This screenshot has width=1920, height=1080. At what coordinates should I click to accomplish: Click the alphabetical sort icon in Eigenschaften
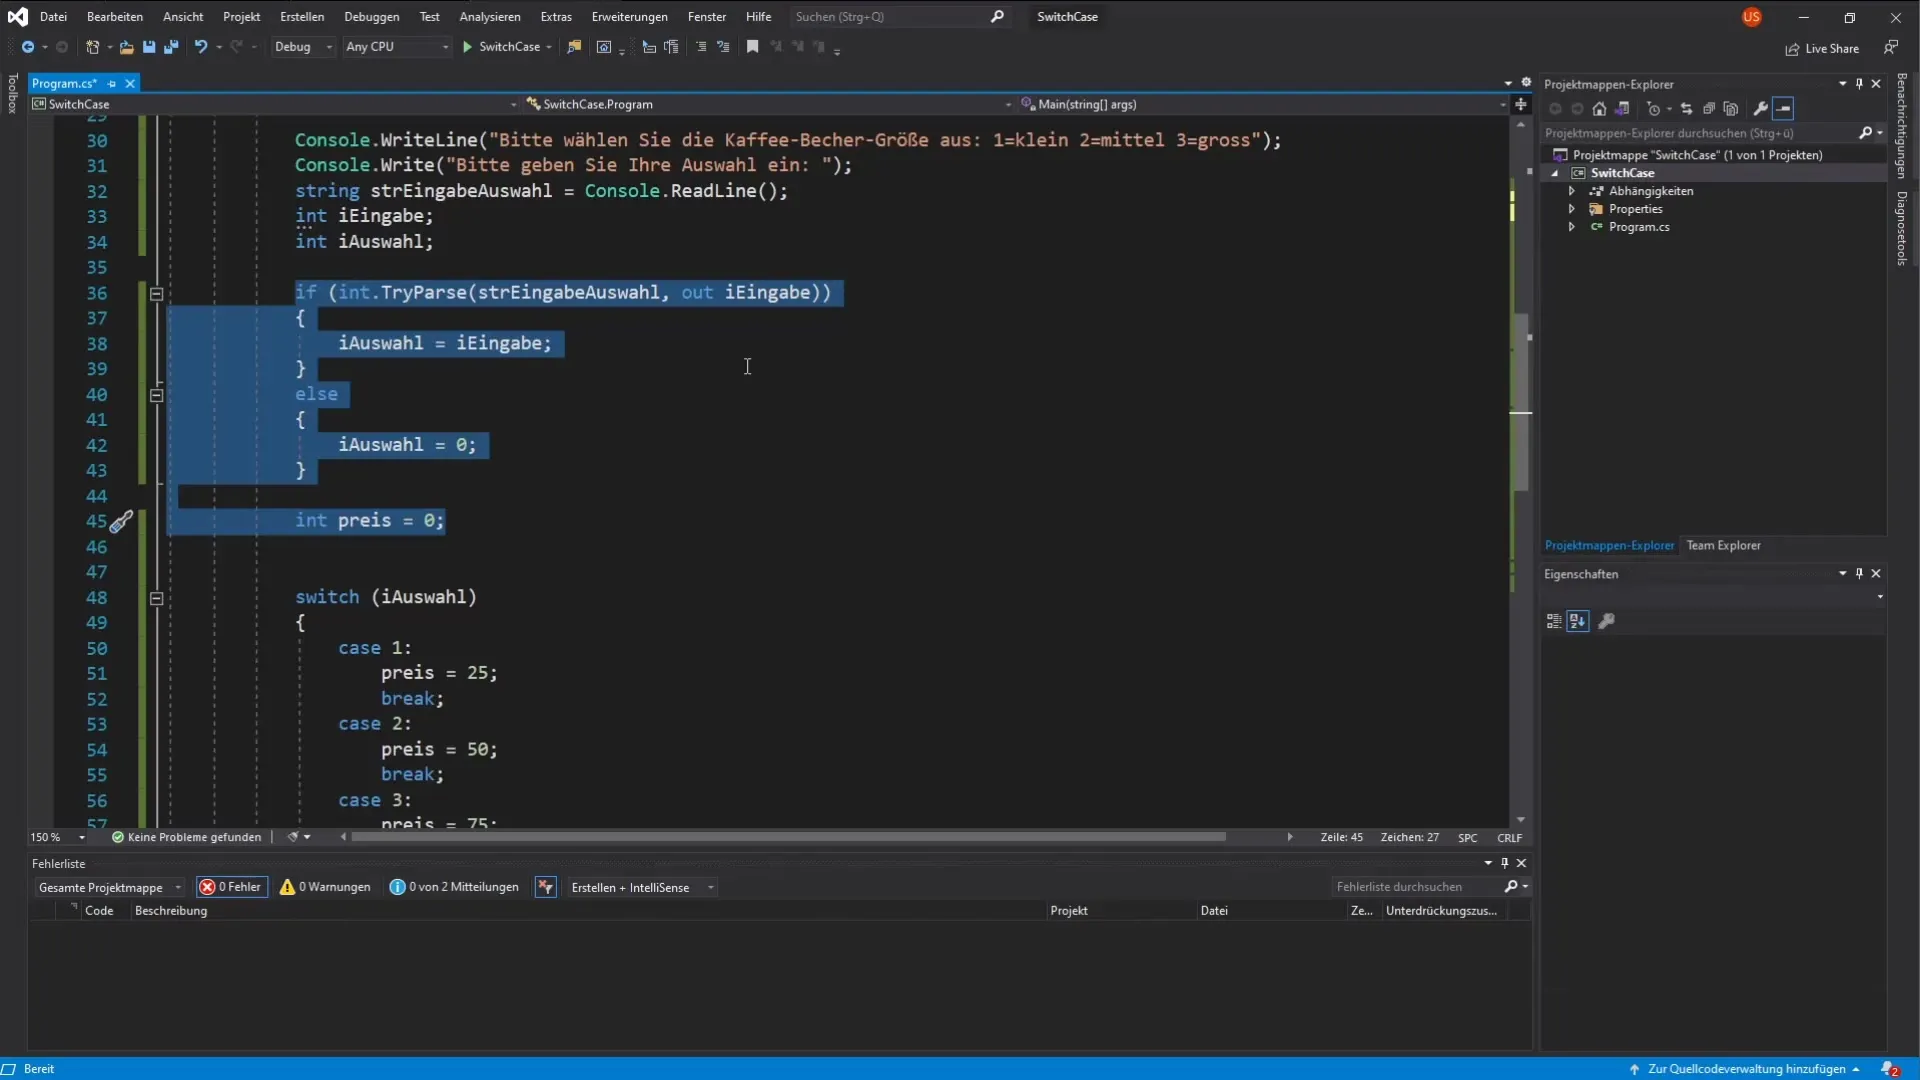click(x=1578, y=622)
